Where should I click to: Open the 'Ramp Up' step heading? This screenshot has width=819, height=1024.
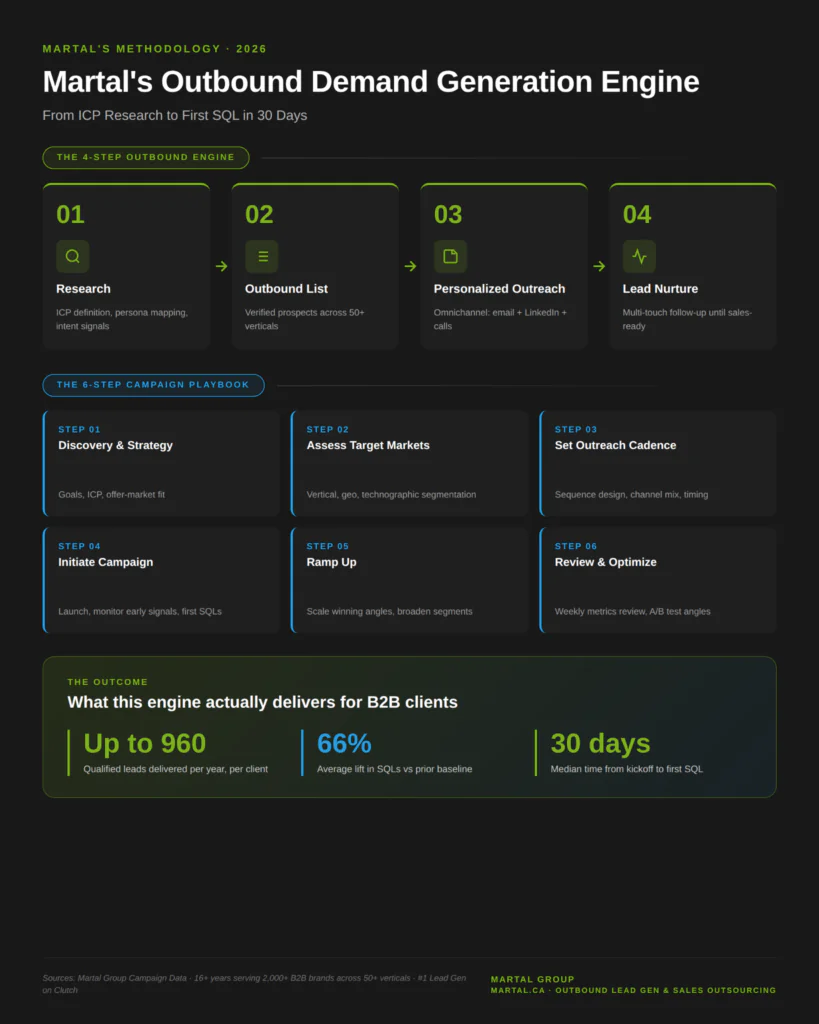pos(332,562)
